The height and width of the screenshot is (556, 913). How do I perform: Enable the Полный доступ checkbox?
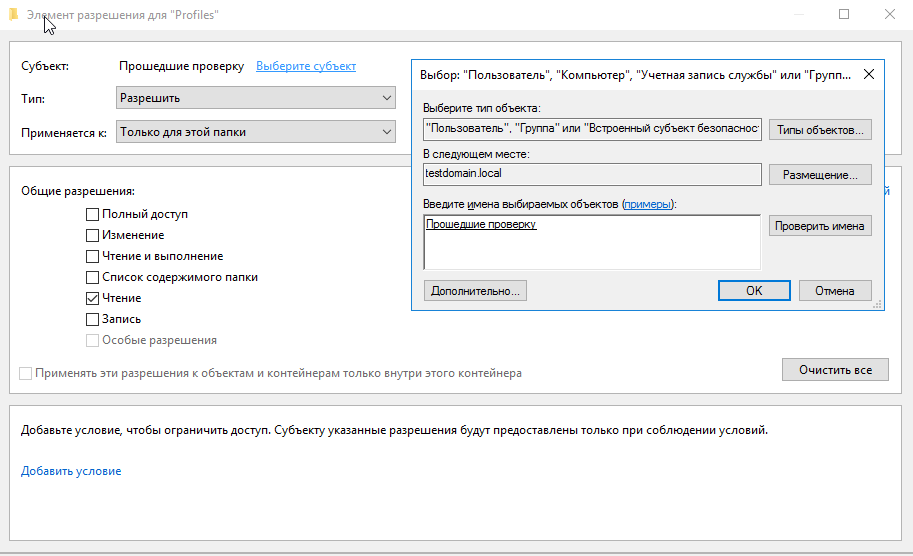(92, 214)
